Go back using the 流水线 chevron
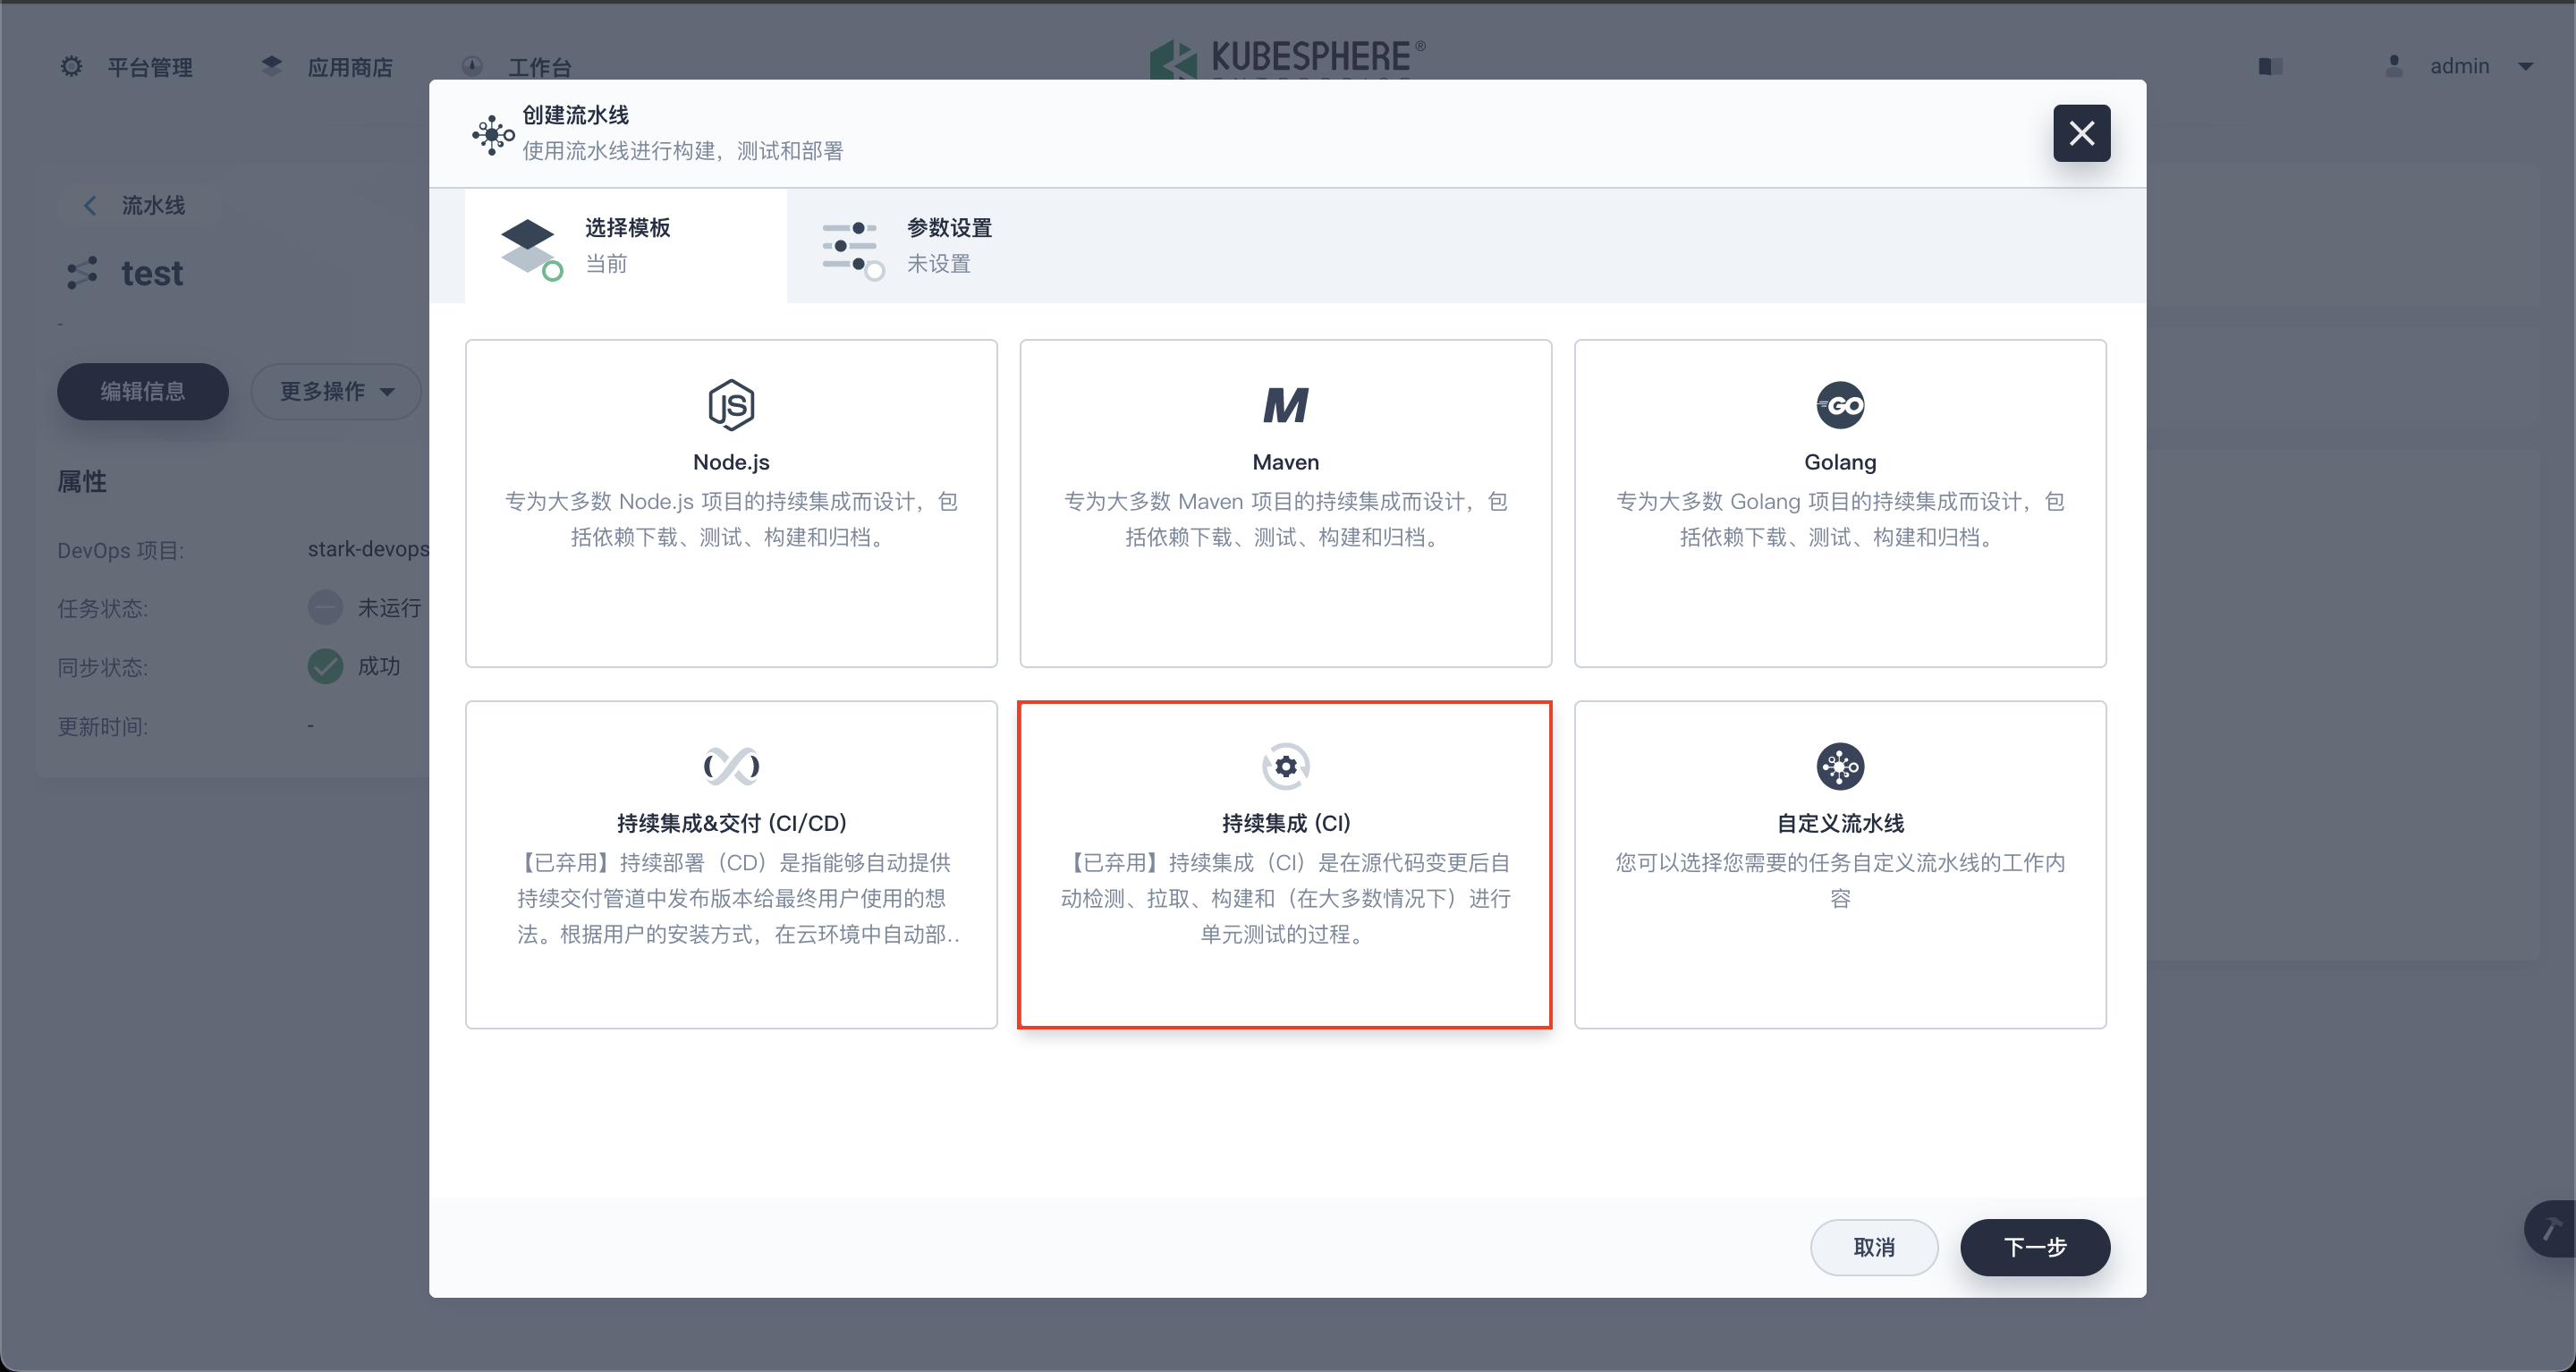 90,205
